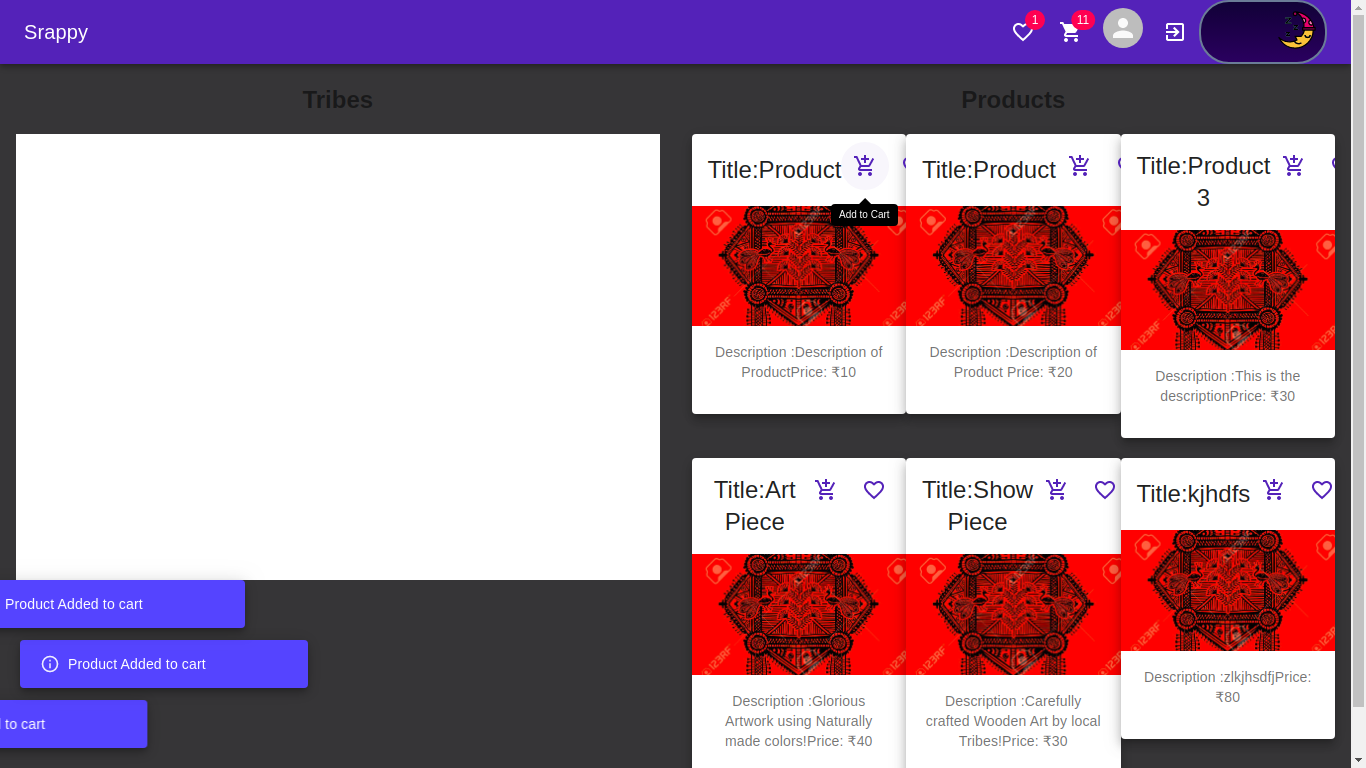Add Art Piece to cart
The width and height of the screenshot is (1366, 768).
tap(825, 490)
